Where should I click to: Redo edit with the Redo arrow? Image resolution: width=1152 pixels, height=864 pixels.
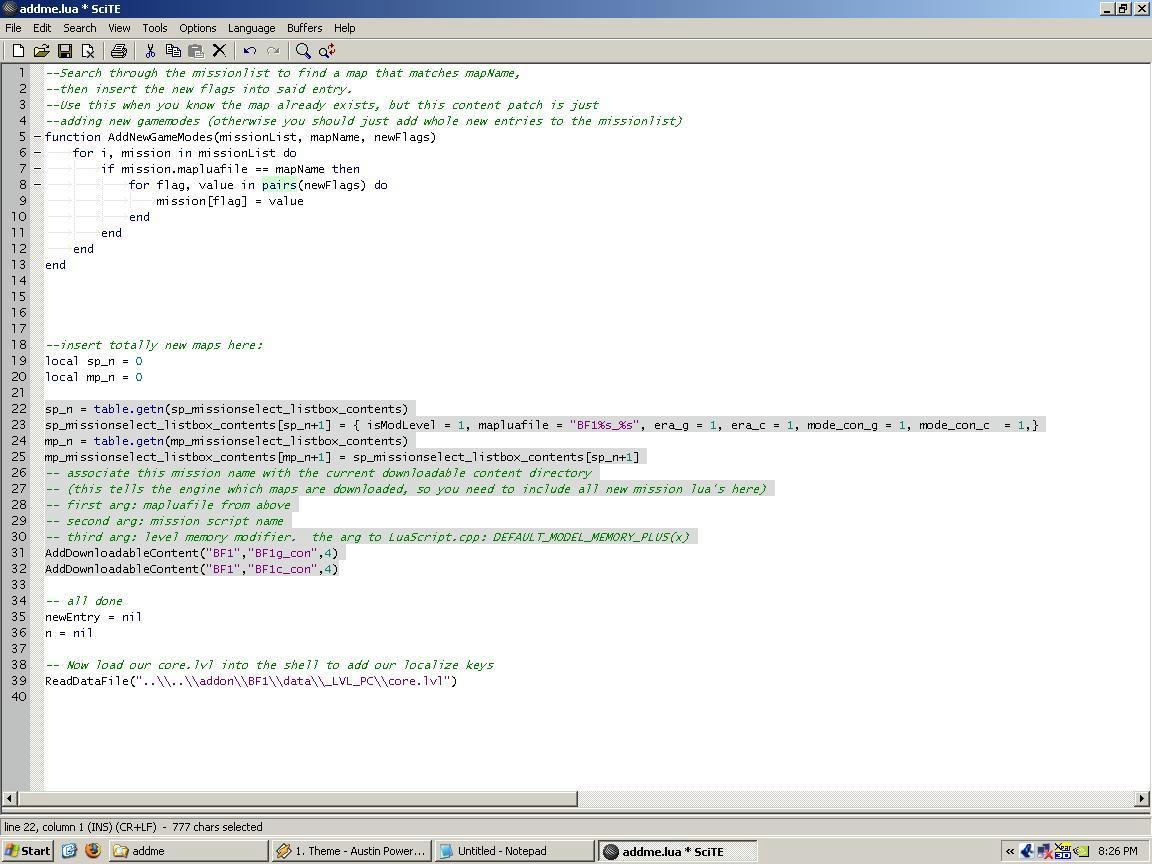273,51
